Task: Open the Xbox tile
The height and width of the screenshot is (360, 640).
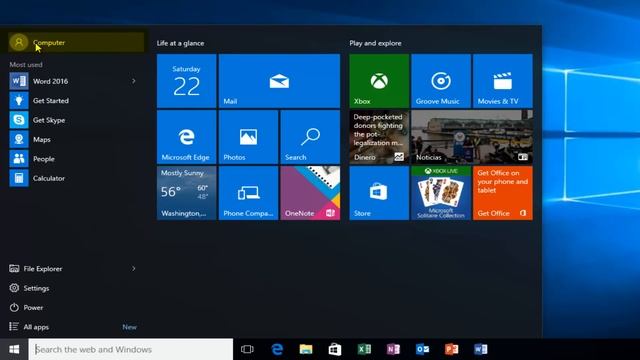Action: click(379, 81)
